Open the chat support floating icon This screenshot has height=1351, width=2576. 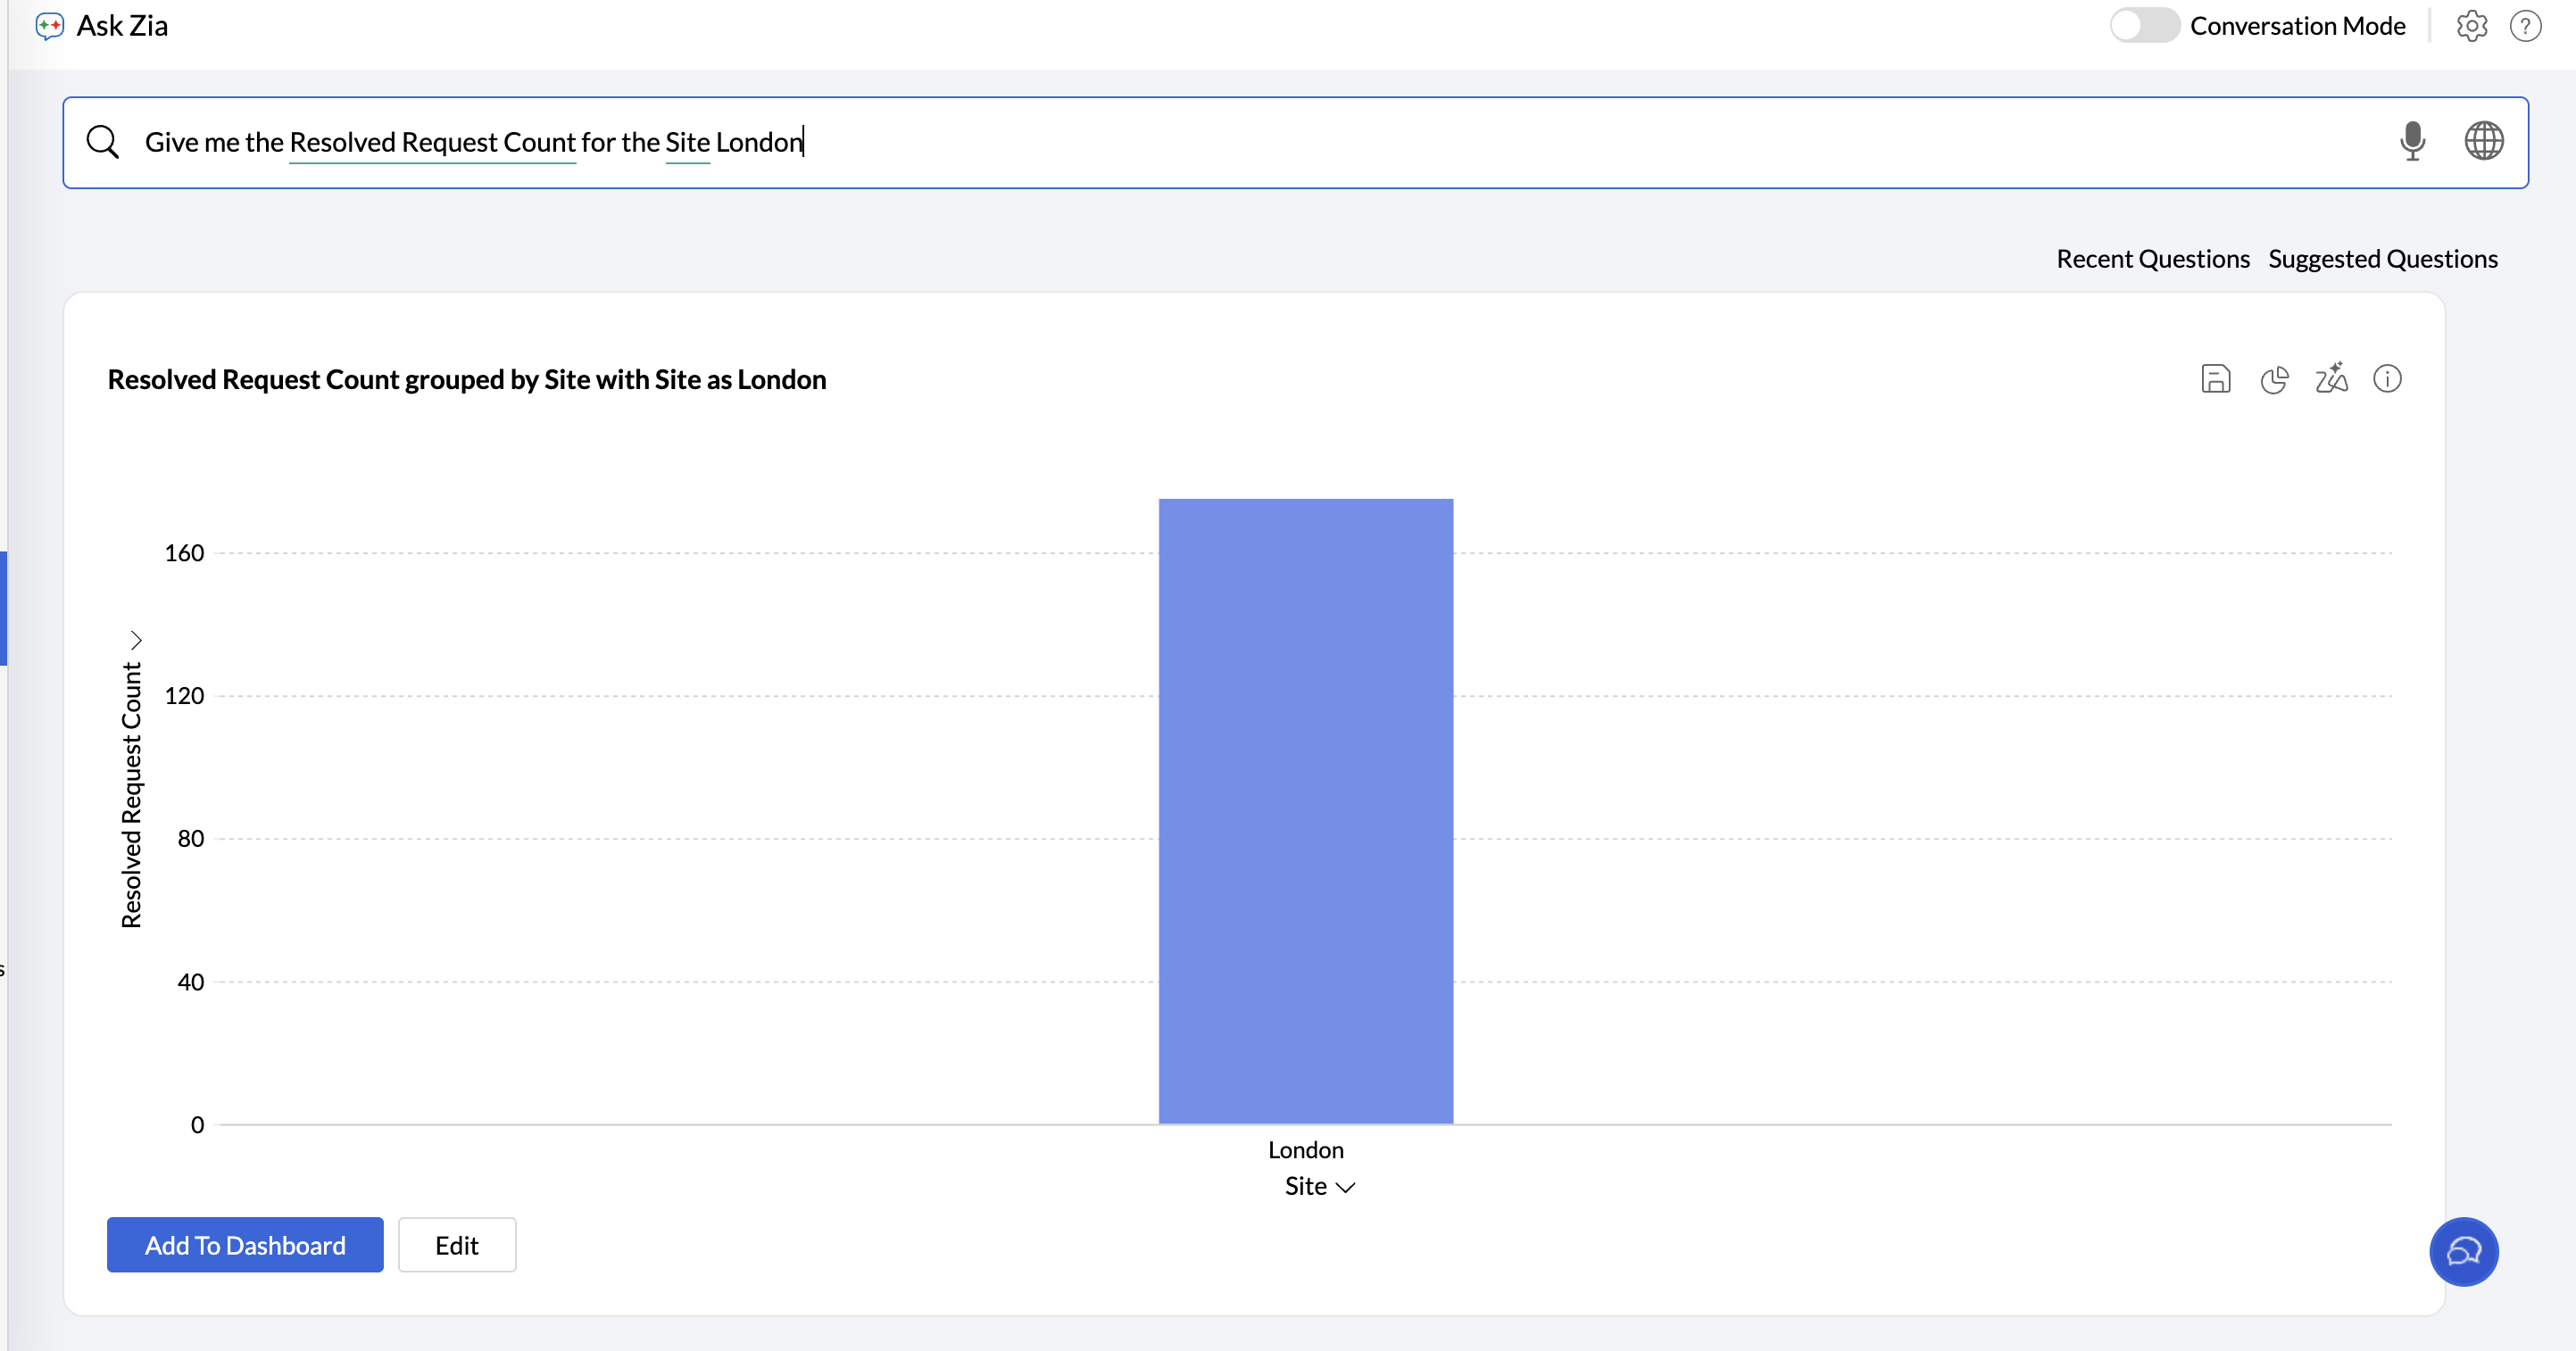[x=2463, y=1251]
